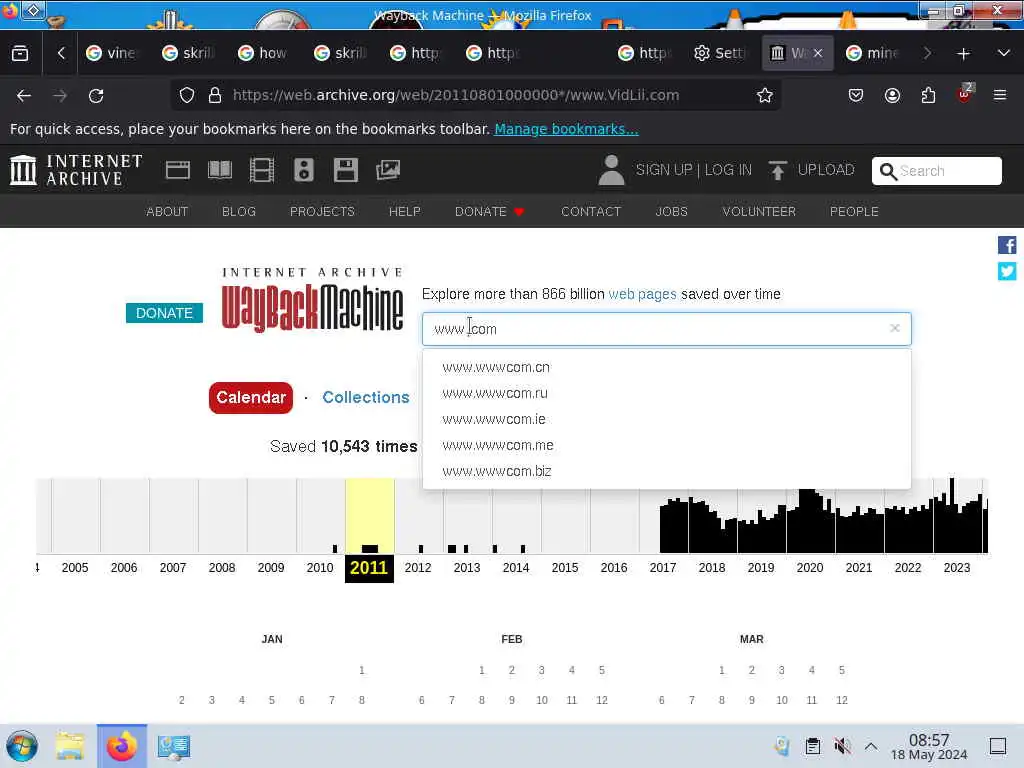Open the HELP menu item
Viewport: 1024px width, 768px height.
coord(405,212)
